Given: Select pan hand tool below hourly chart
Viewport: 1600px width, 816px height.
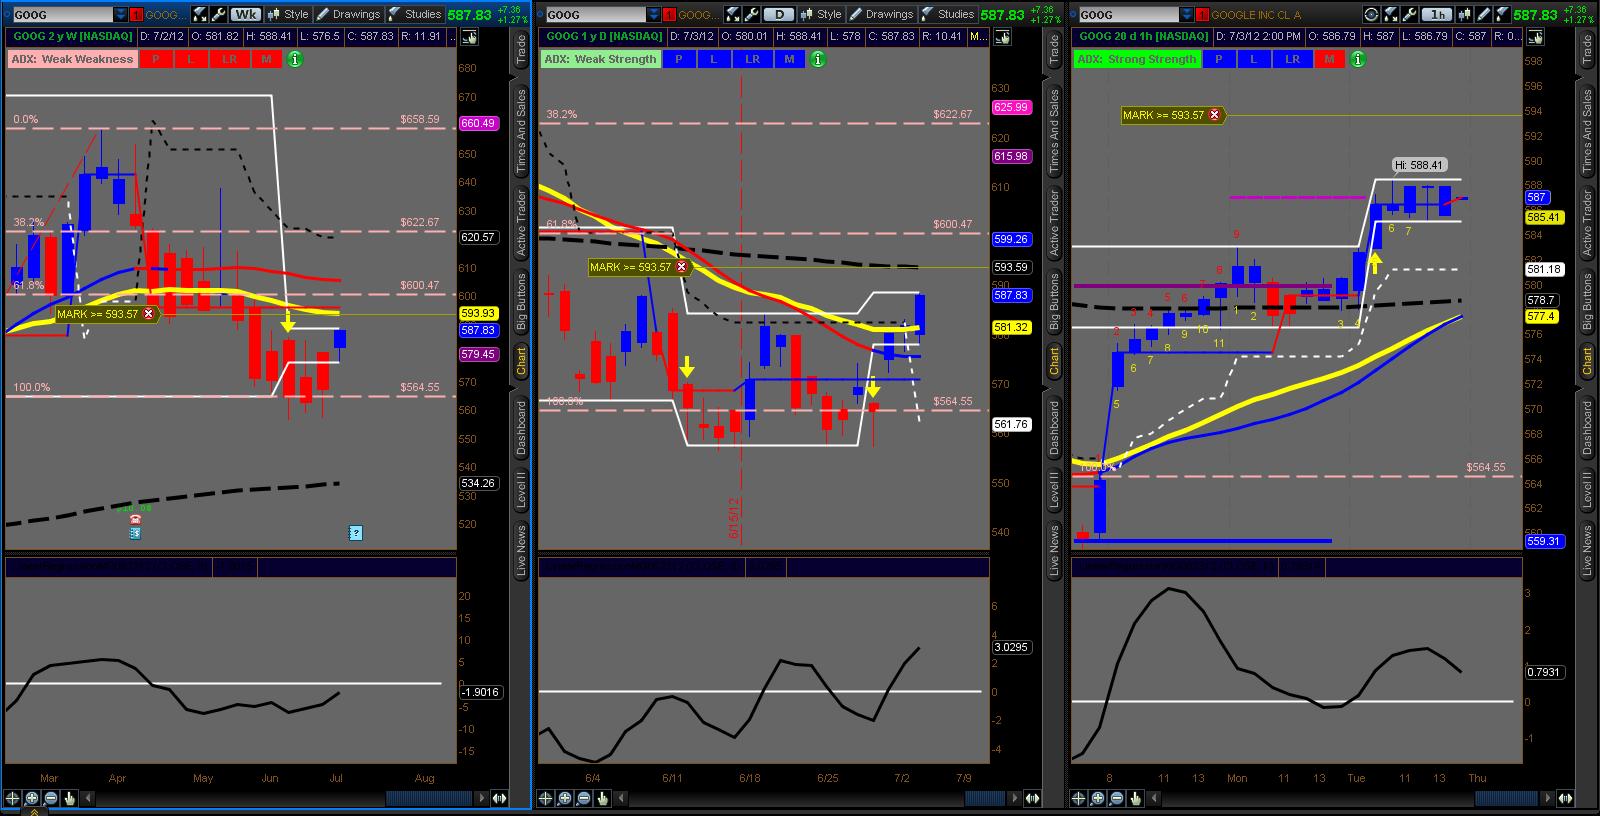Looking at the screenshot, I should point(1136,798).
